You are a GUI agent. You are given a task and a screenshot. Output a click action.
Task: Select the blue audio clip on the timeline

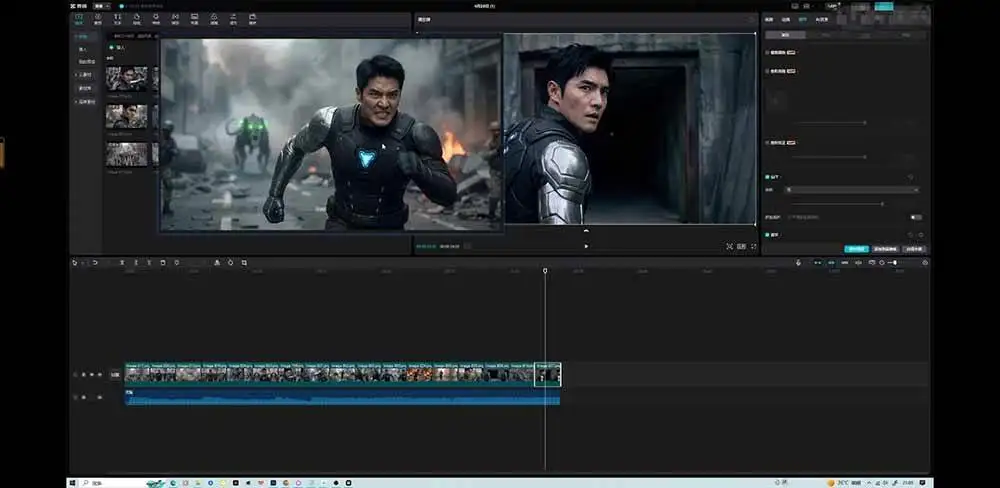click(x=342, y=397)
